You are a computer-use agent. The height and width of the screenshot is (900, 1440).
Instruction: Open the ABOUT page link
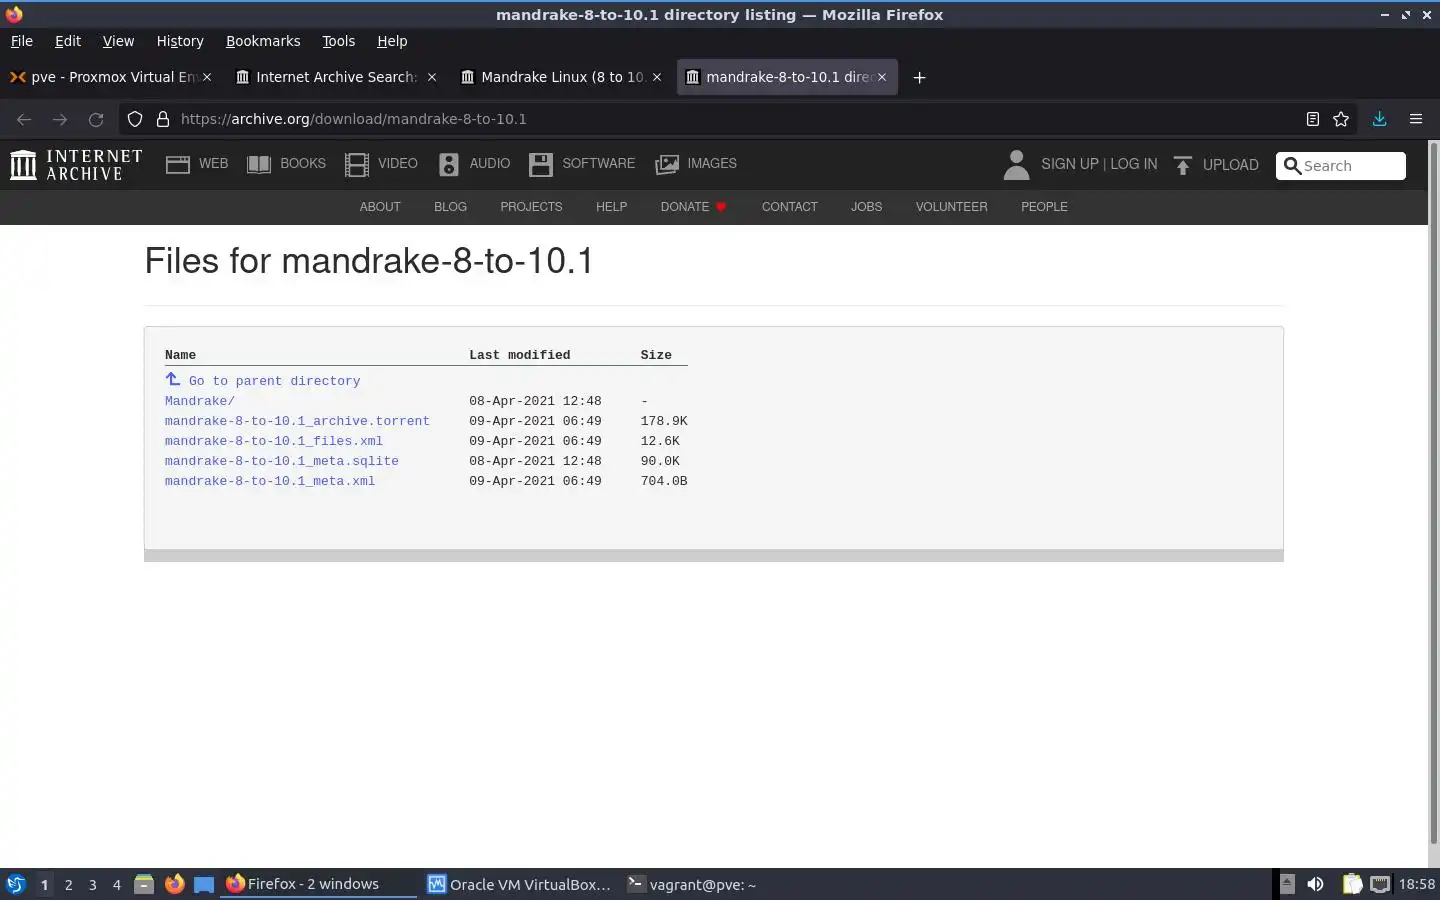[x=380, y=207]
